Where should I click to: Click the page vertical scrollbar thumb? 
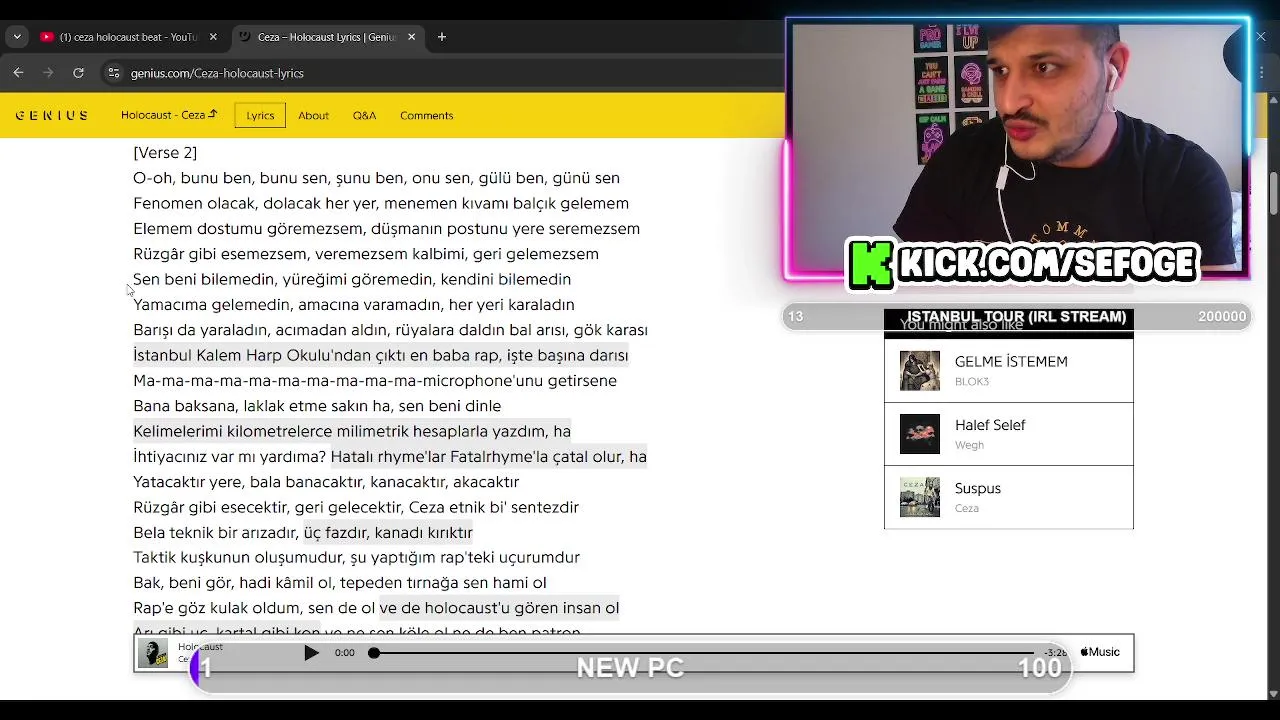[1273, 193]
